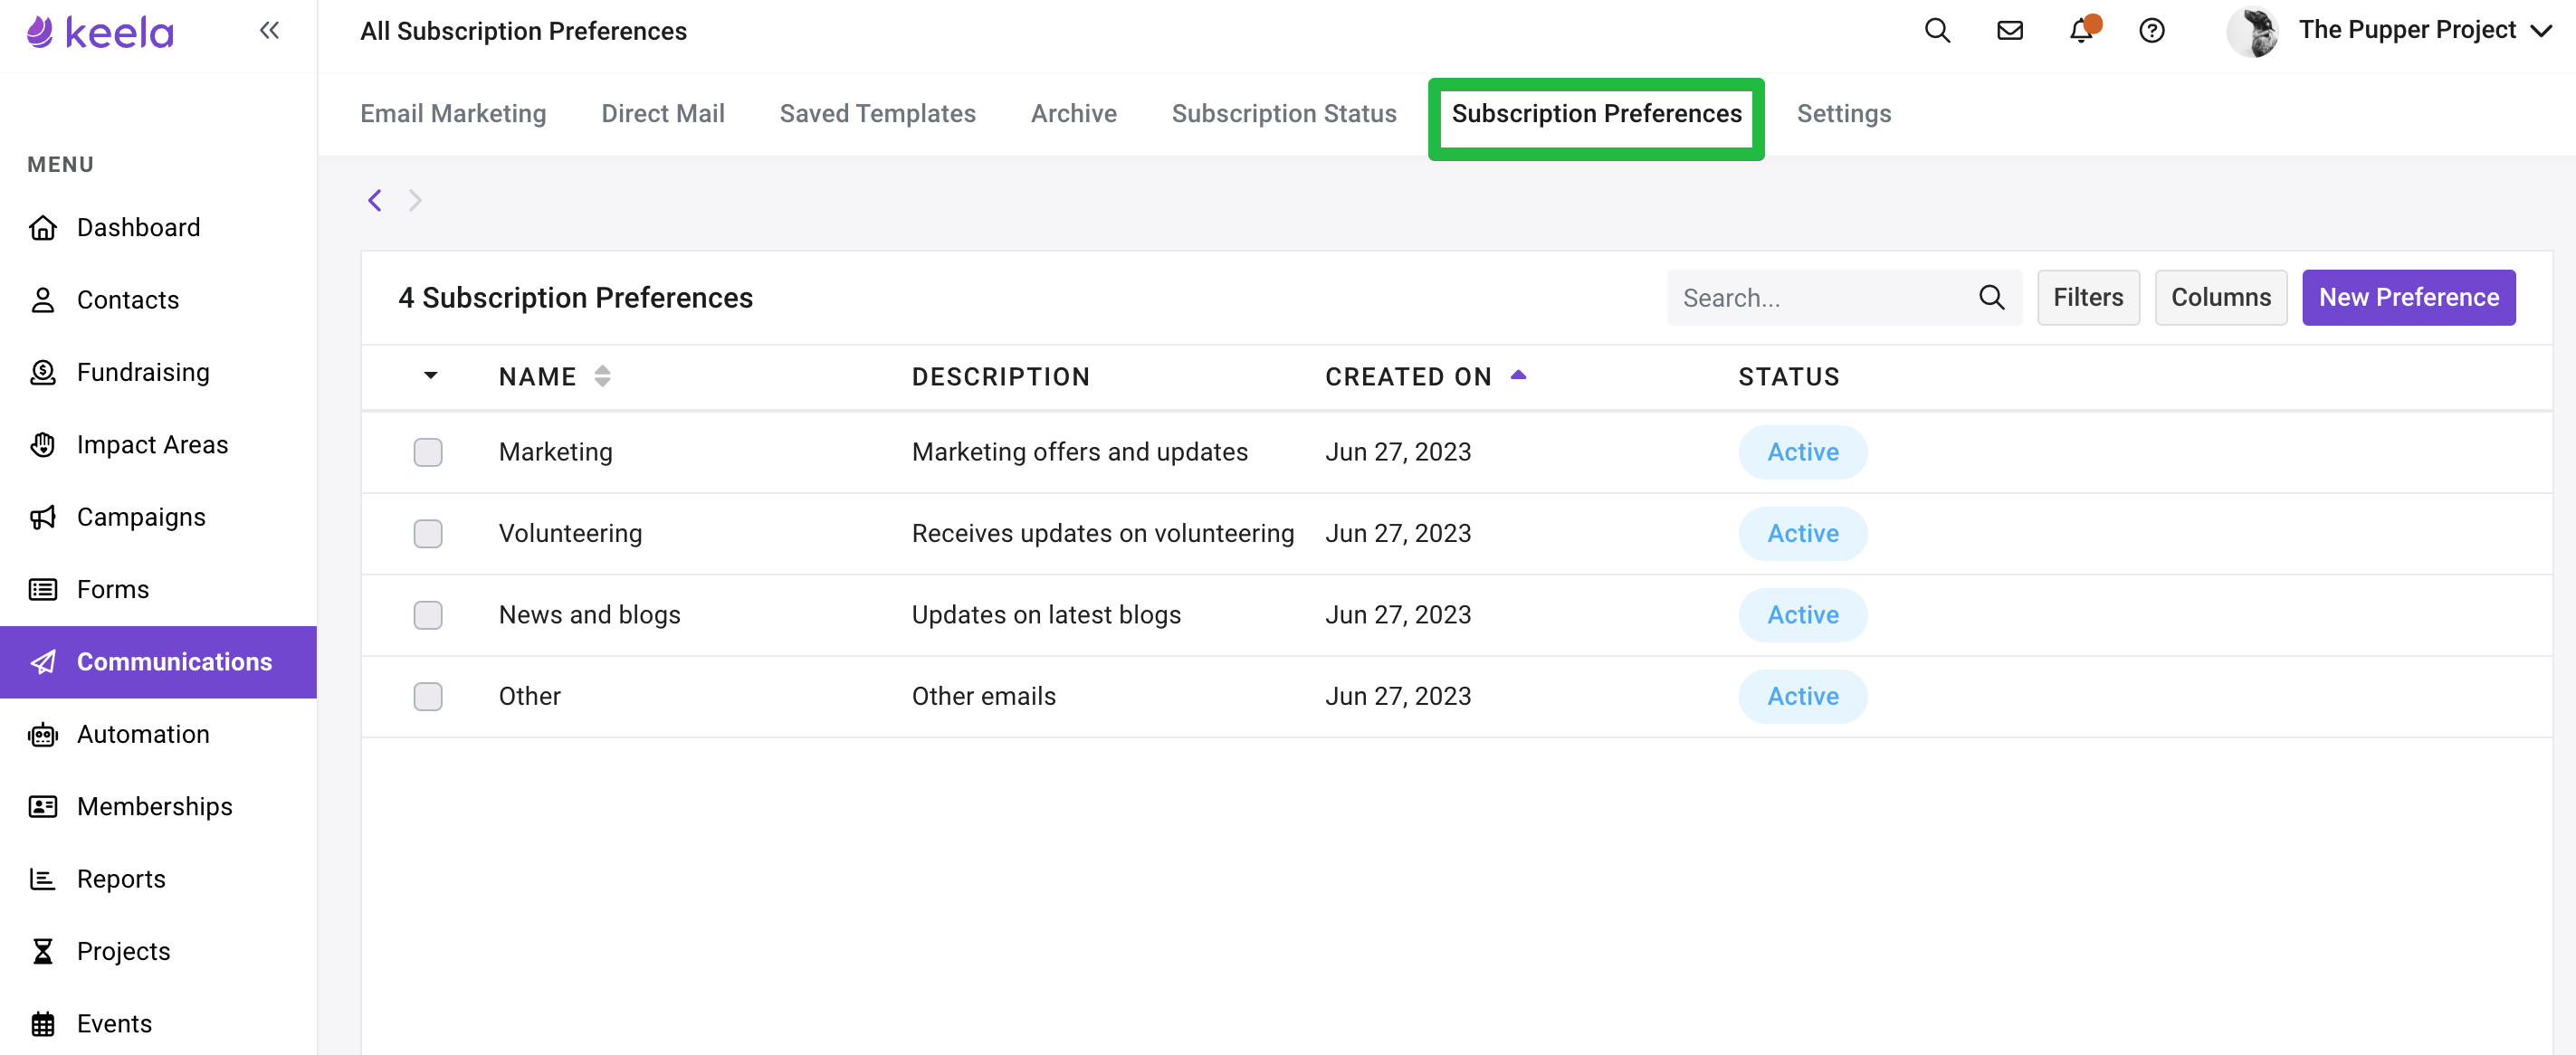Click the Active status of Marketing
This screenshot has height=1055, width=2576.
1802,452
